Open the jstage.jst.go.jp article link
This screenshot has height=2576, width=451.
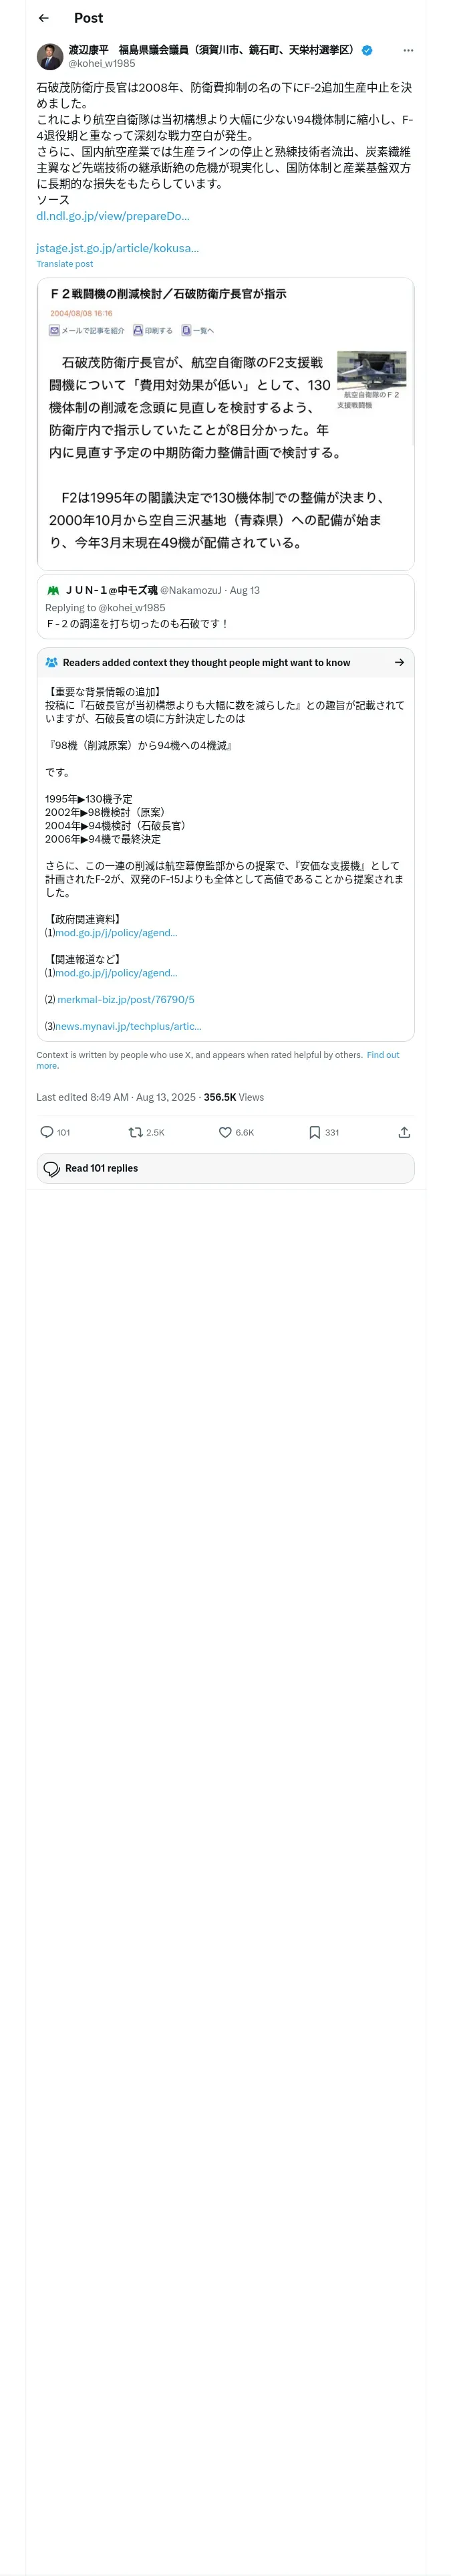pyautogui.click(x=117, y=248)
